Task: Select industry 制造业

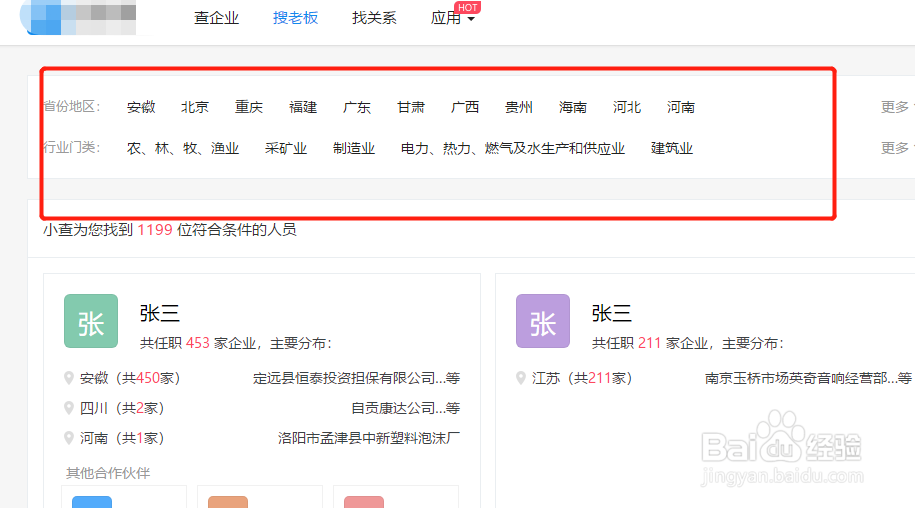Action: 354,149
